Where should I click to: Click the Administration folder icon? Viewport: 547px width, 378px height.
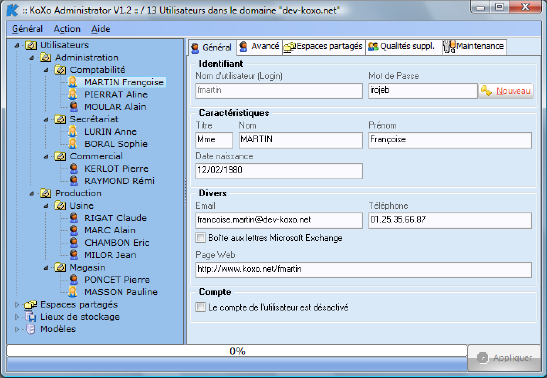pos(46,58)
